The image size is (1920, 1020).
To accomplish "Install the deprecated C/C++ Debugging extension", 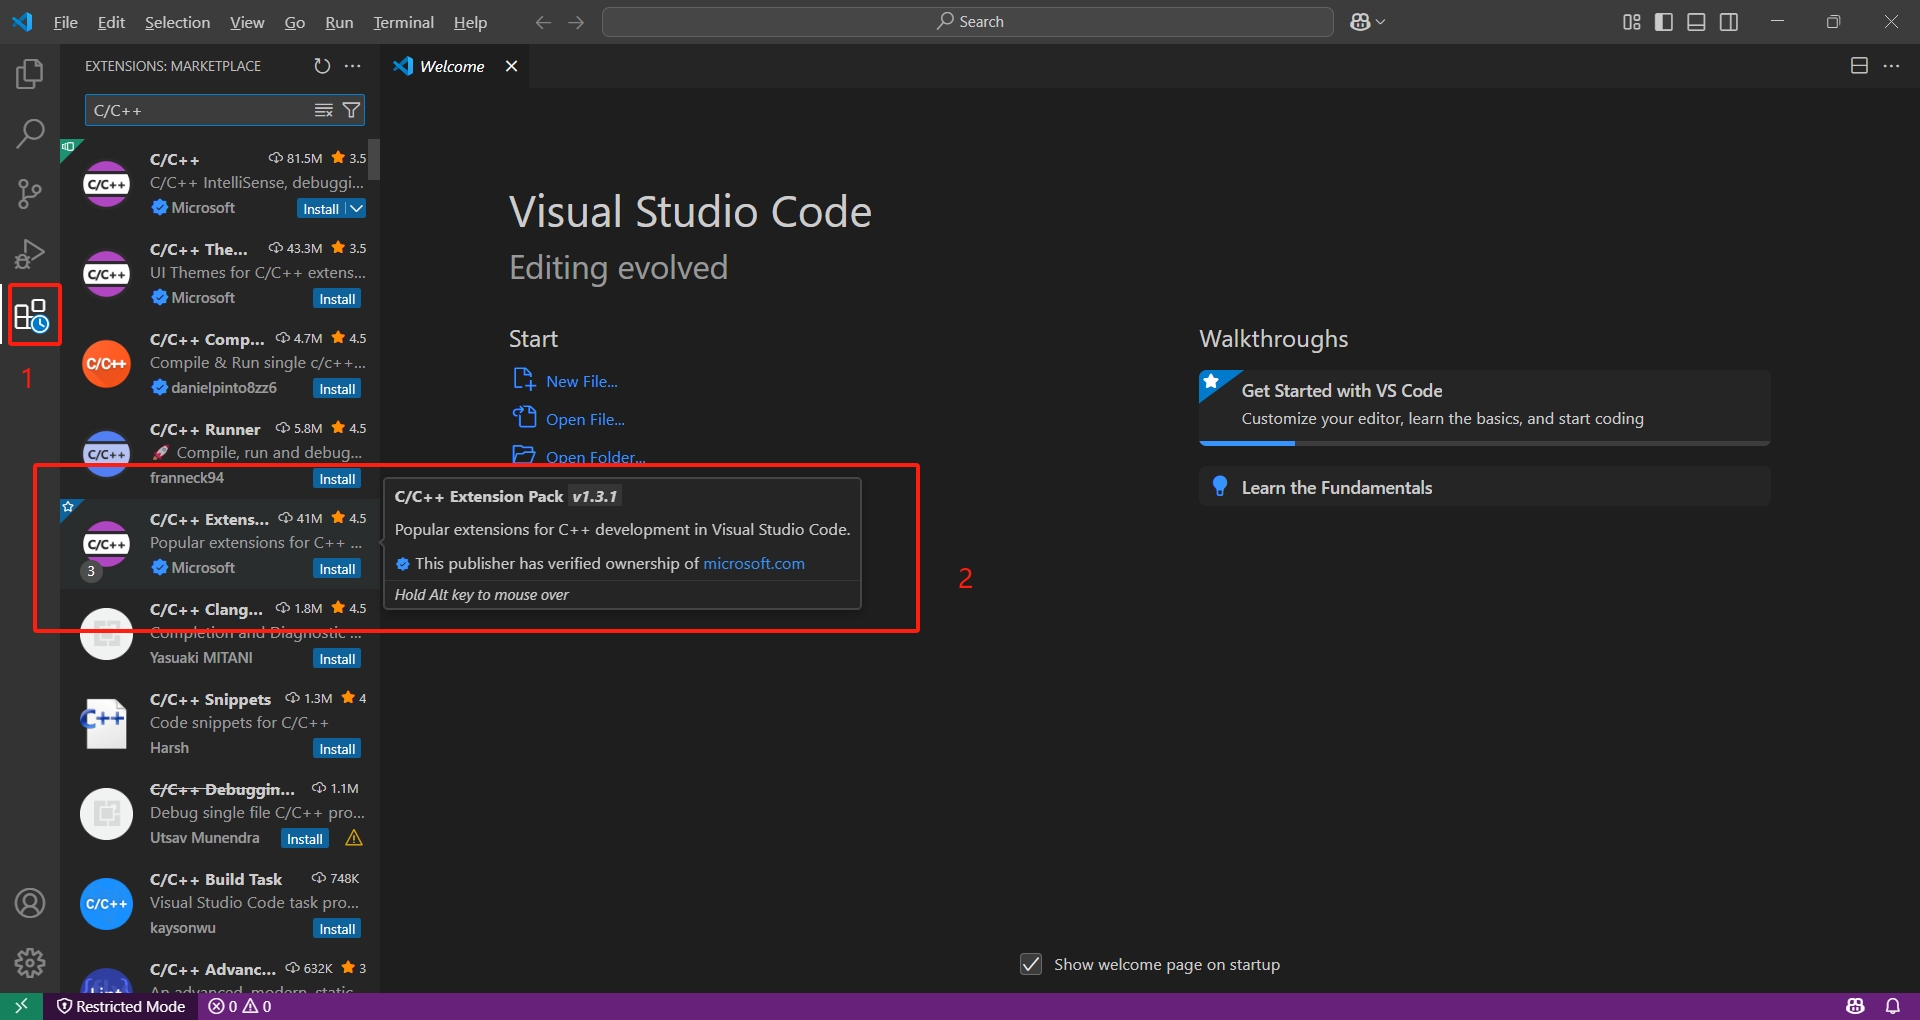I will 304,839.
